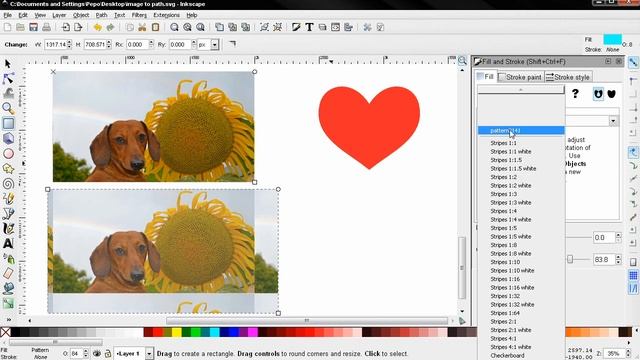Pick yellow swatch in palette
The image size is (640, 360).
point(176,332)
